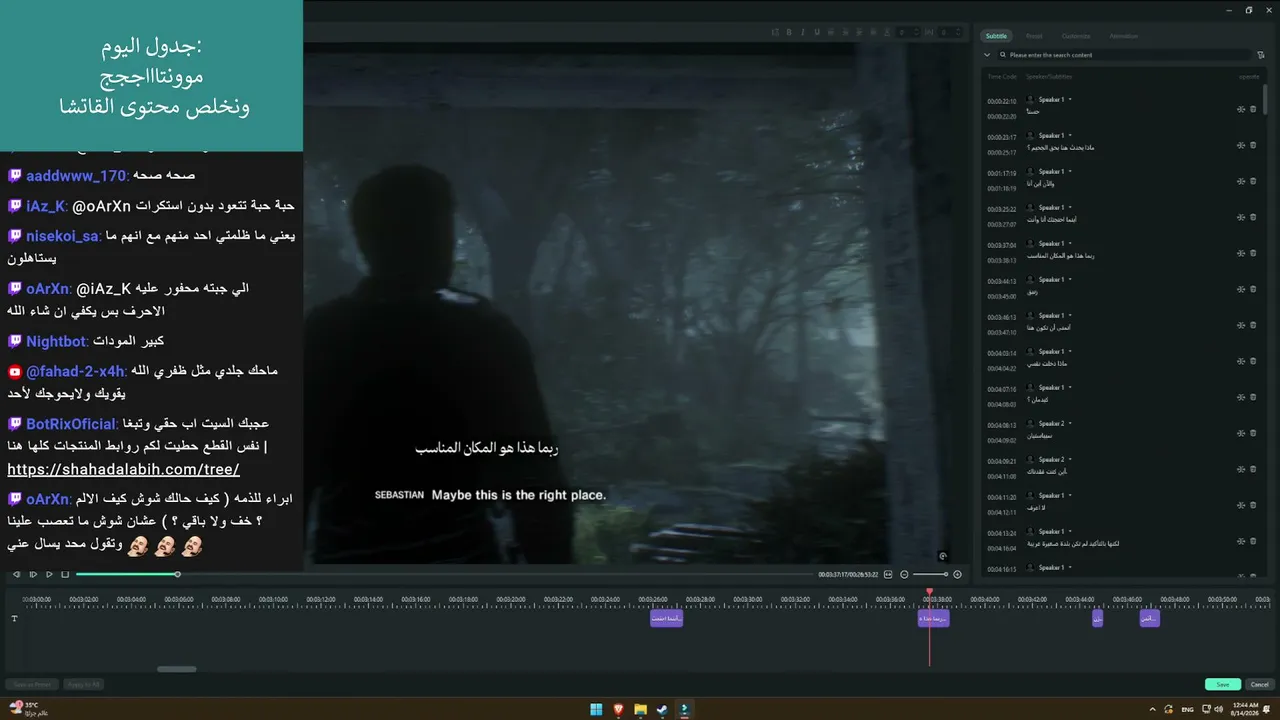Delete the subtitle at 00:03:25:22
Screen dimensions: 1280x720
[1253, 217]
